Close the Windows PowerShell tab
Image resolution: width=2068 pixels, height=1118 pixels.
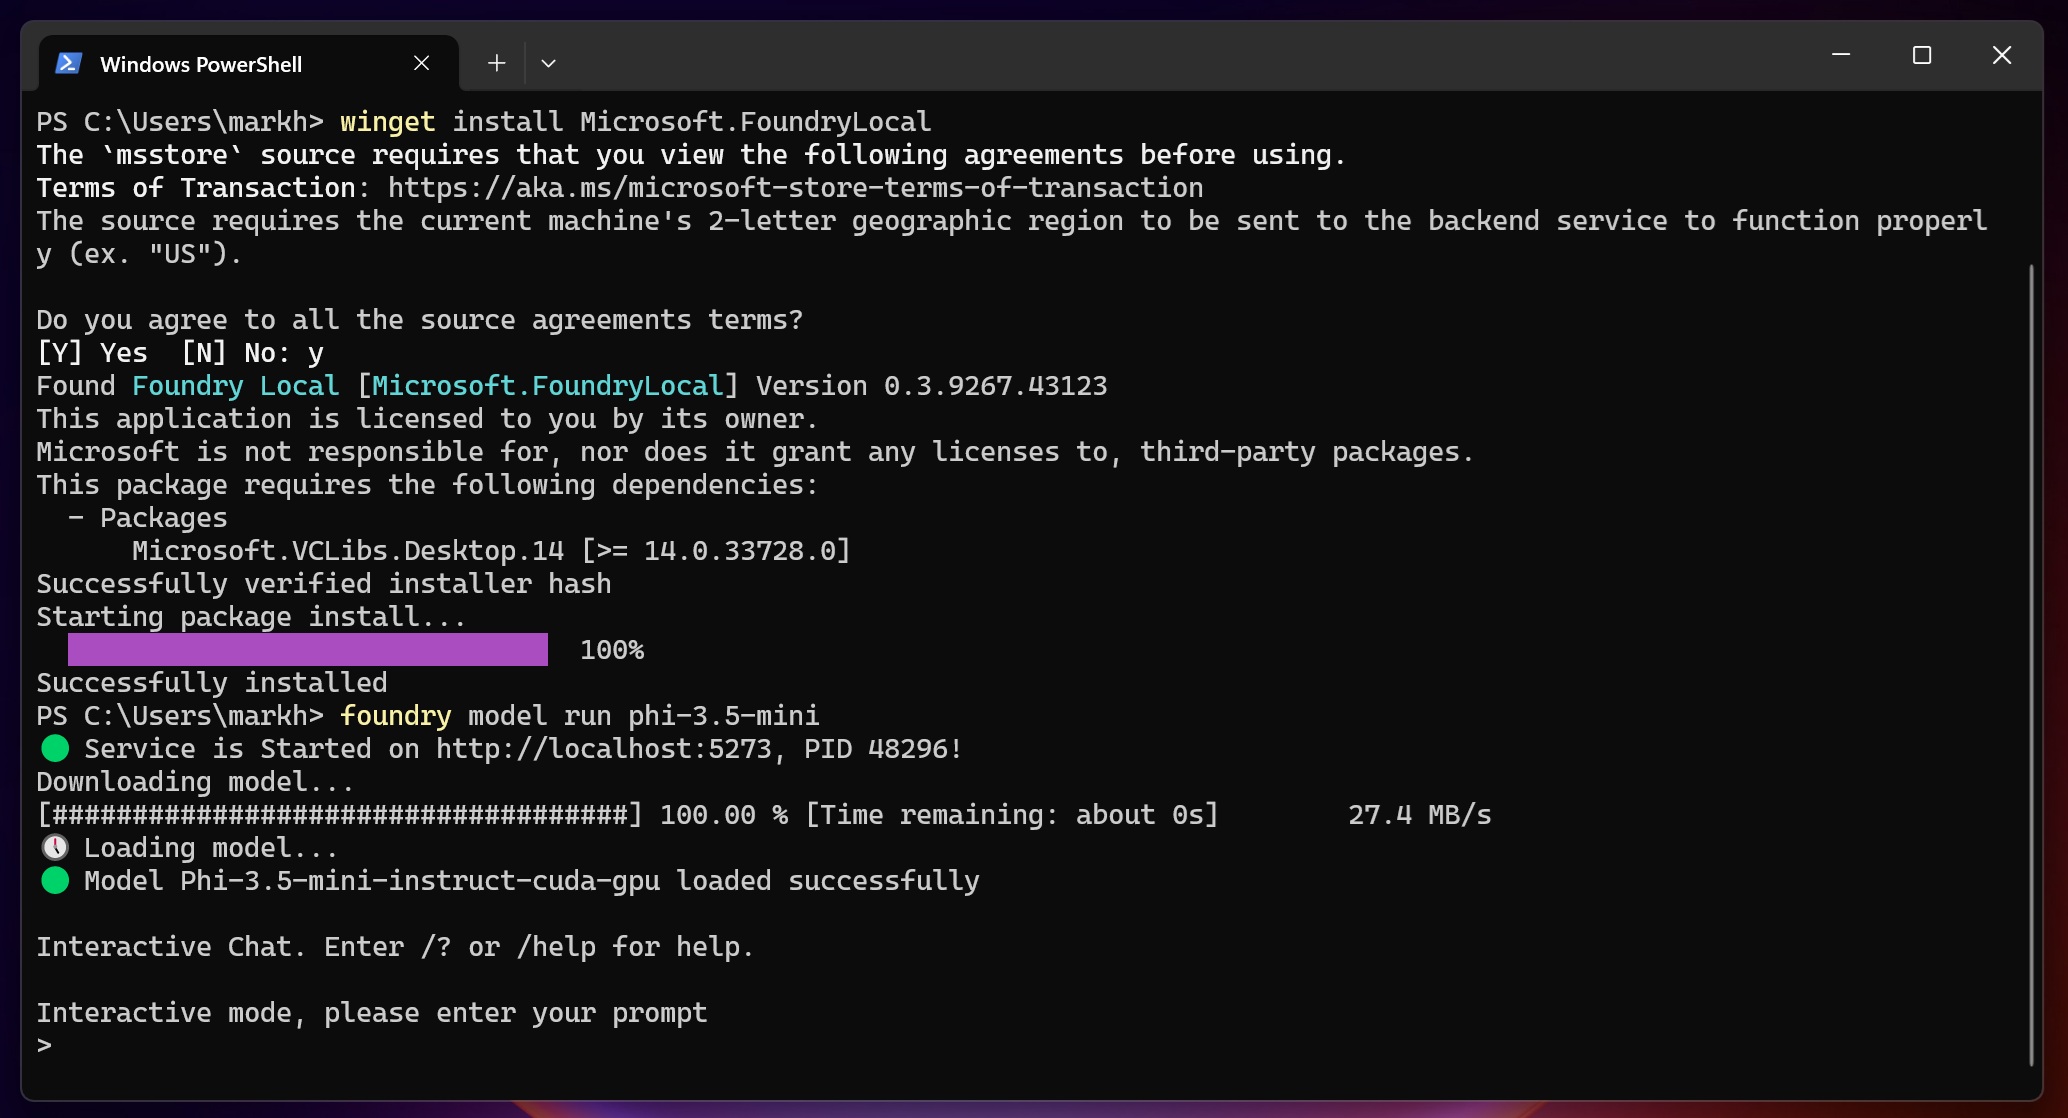click(x=421, y=64)
